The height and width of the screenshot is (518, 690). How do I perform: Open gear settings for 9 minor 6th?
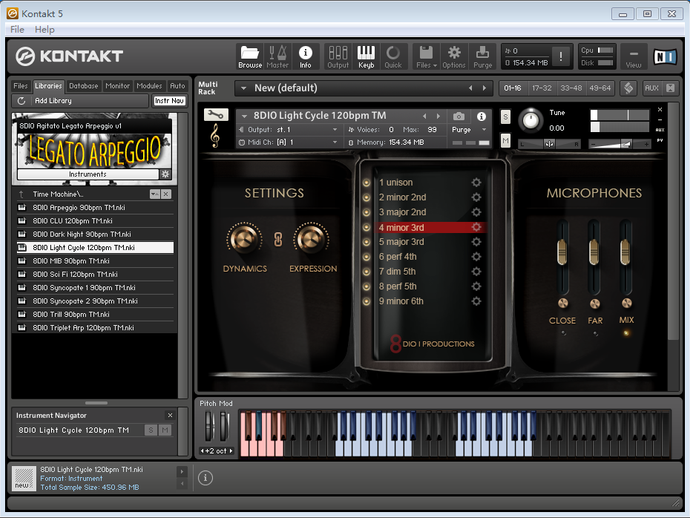(476, 301)
